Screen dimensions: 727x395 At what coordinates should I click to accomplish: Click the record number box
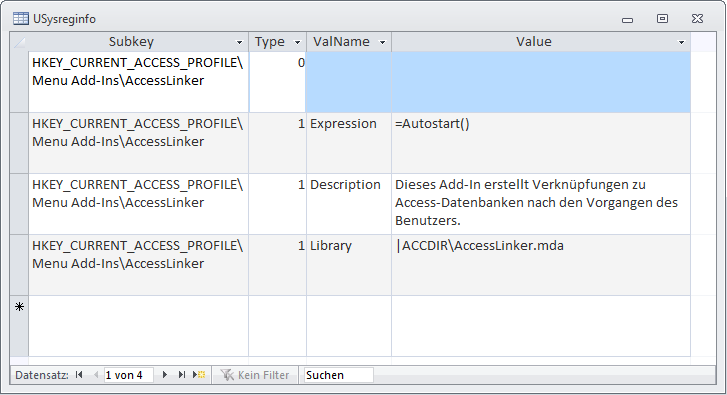click(x=128, y=375)
